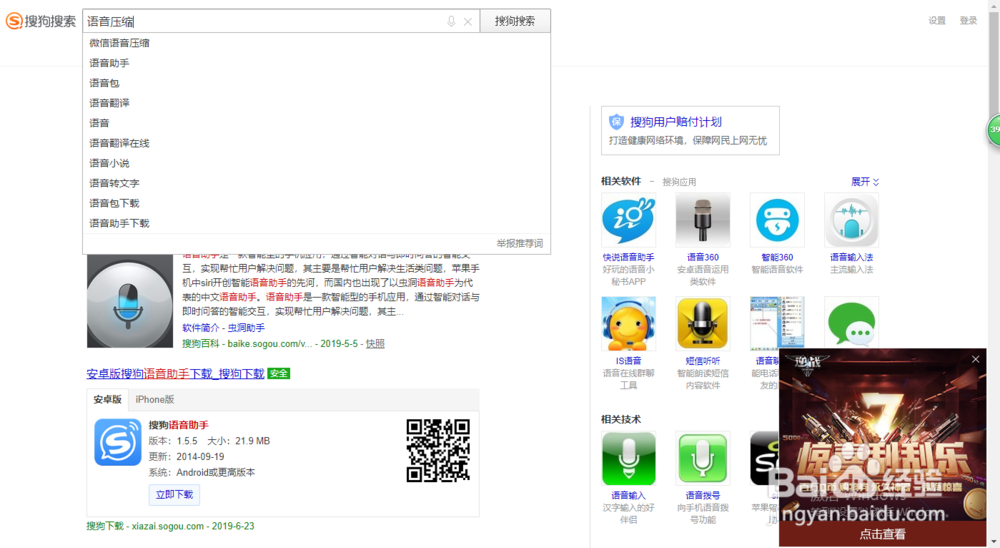Click green chat bubble app icon
The height and width of the screenshot is (548, 1000).
click(x=851, y=323)
